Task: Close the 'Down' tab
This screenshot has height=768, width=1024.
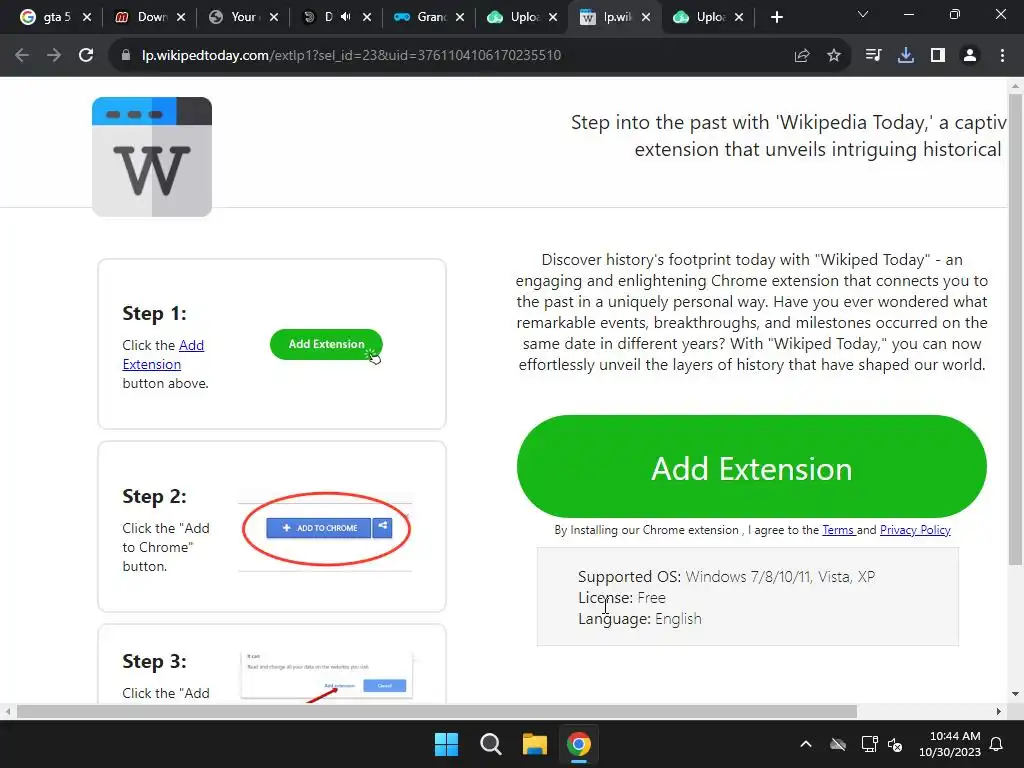Action: (x=181, y=18)
